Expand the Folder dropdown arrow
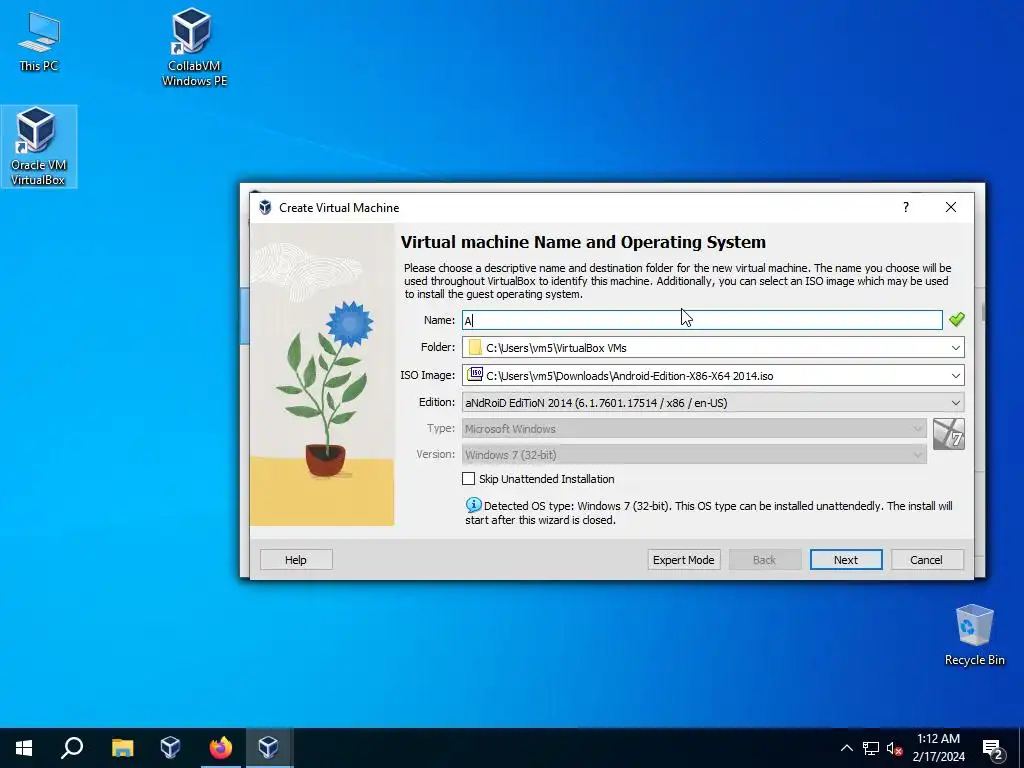 click(955, 348)
